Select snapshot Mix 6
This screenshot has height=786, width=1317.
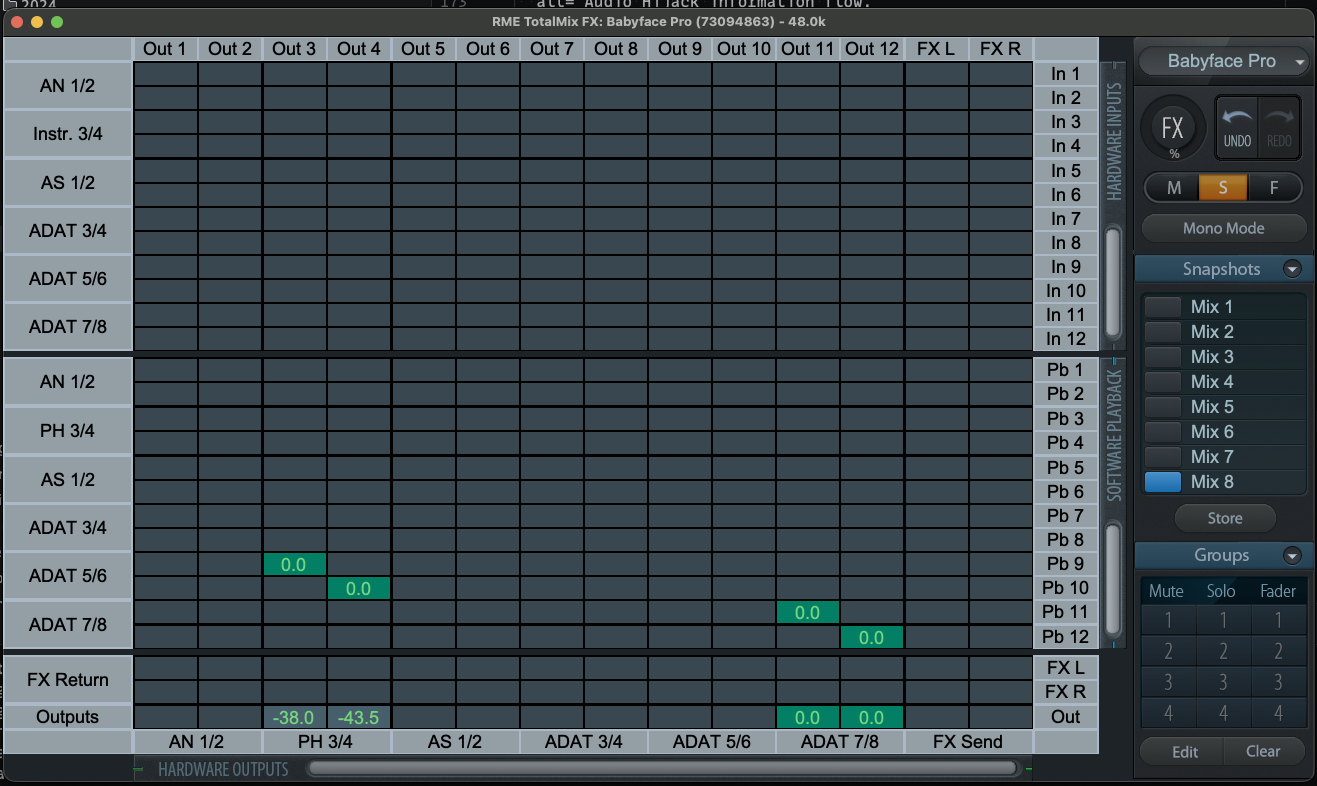click(1224, 432)
